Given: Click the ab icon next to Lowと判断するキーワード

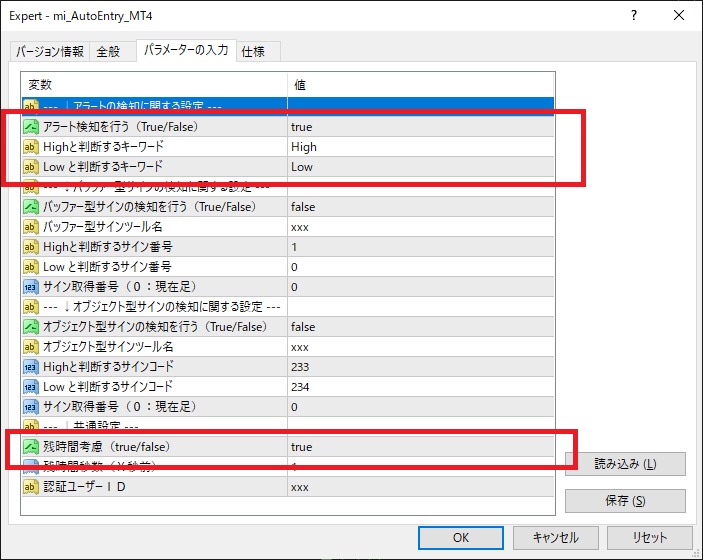Looking at the screenshot, I should coord(31,167).
